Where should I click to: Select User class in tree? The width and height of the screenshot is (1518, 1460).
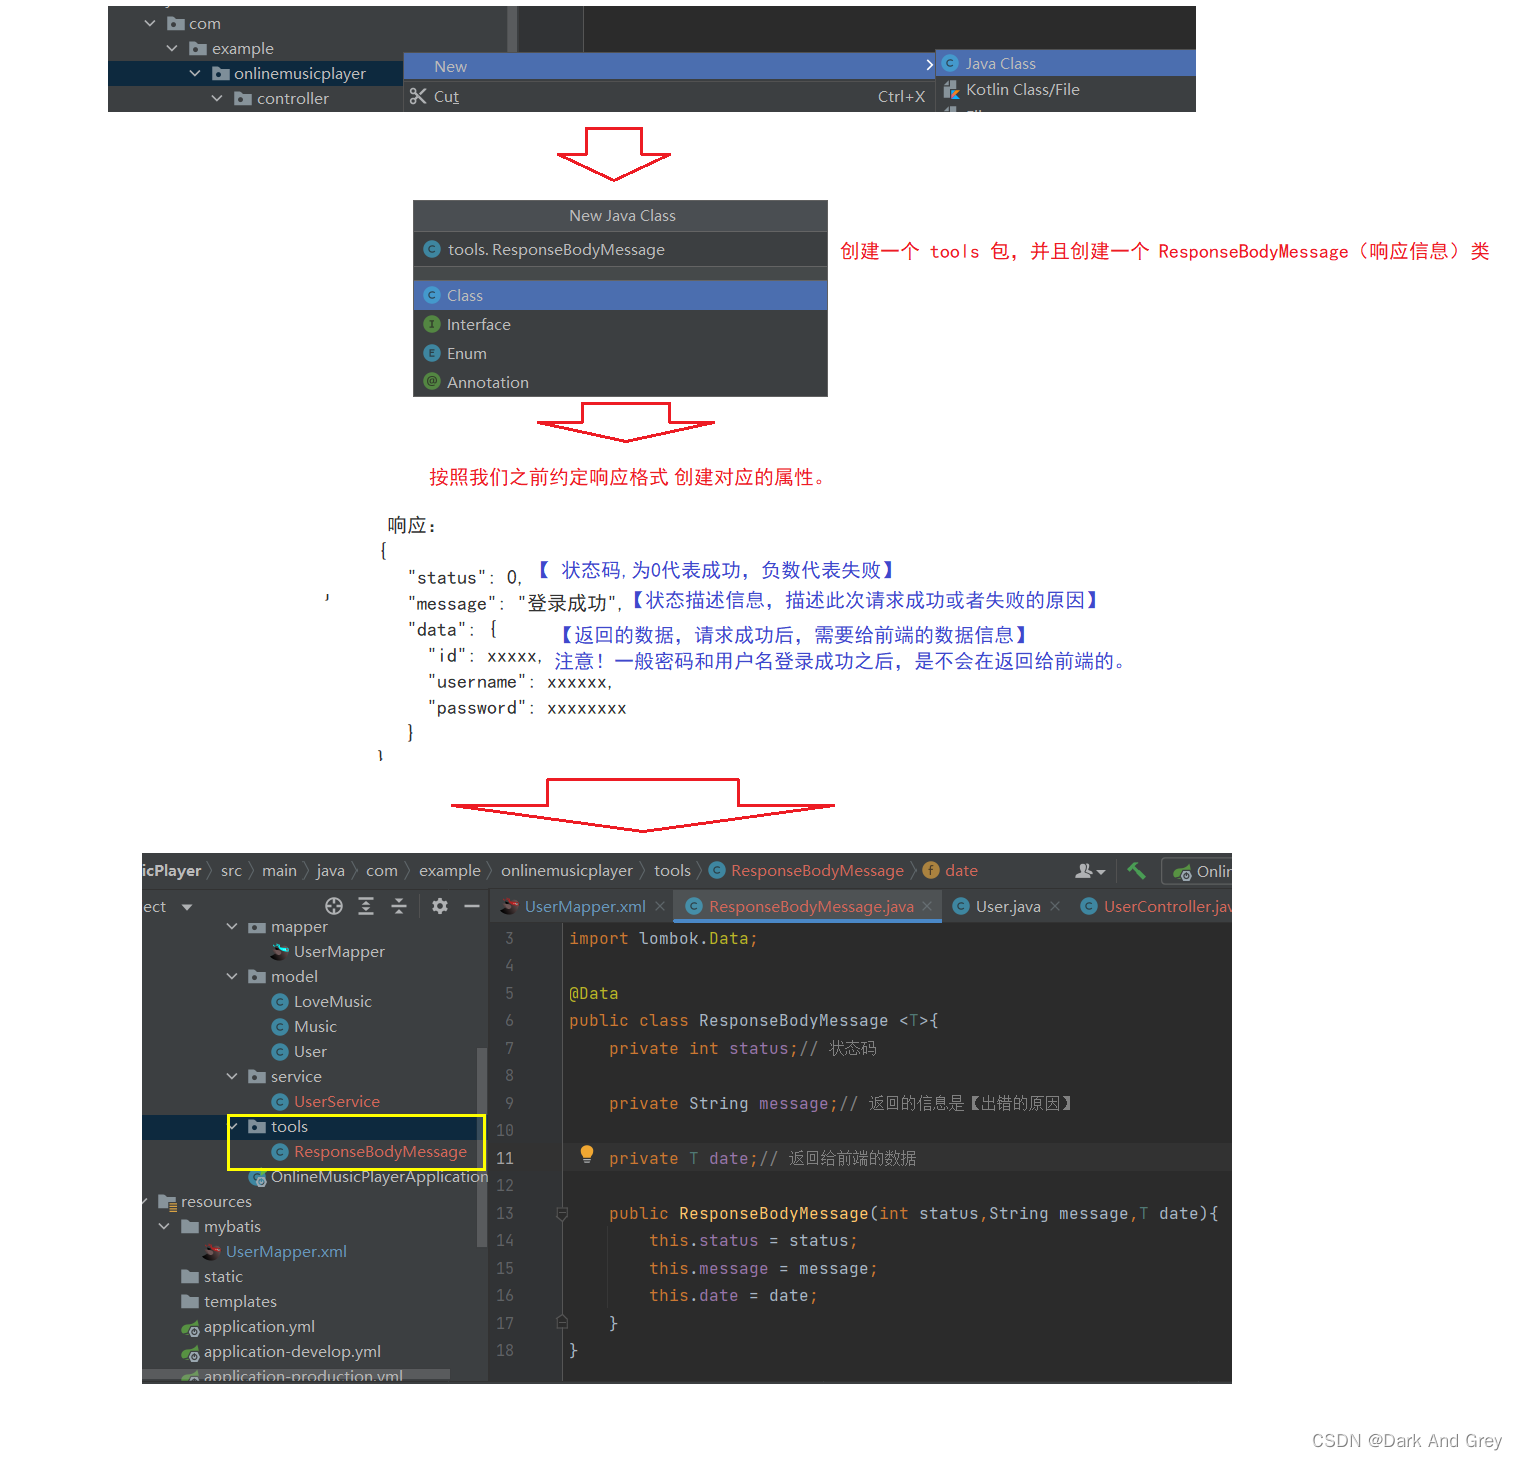[299, 1052]
